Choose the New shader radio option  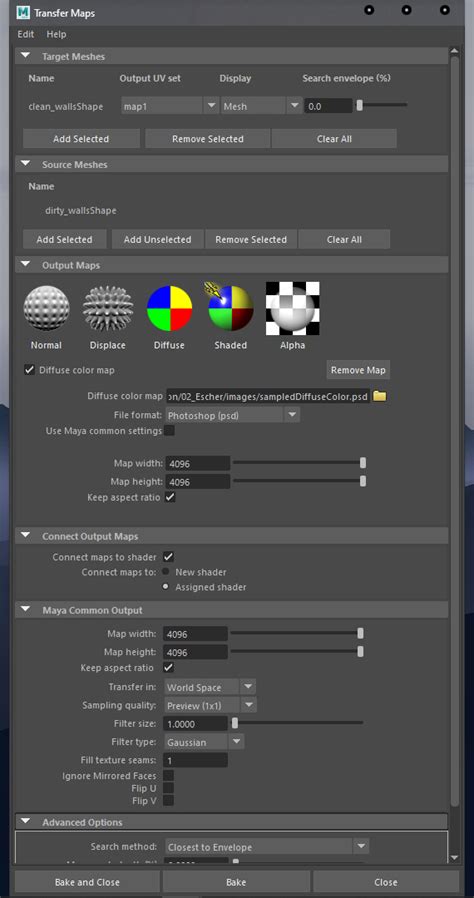165,572
